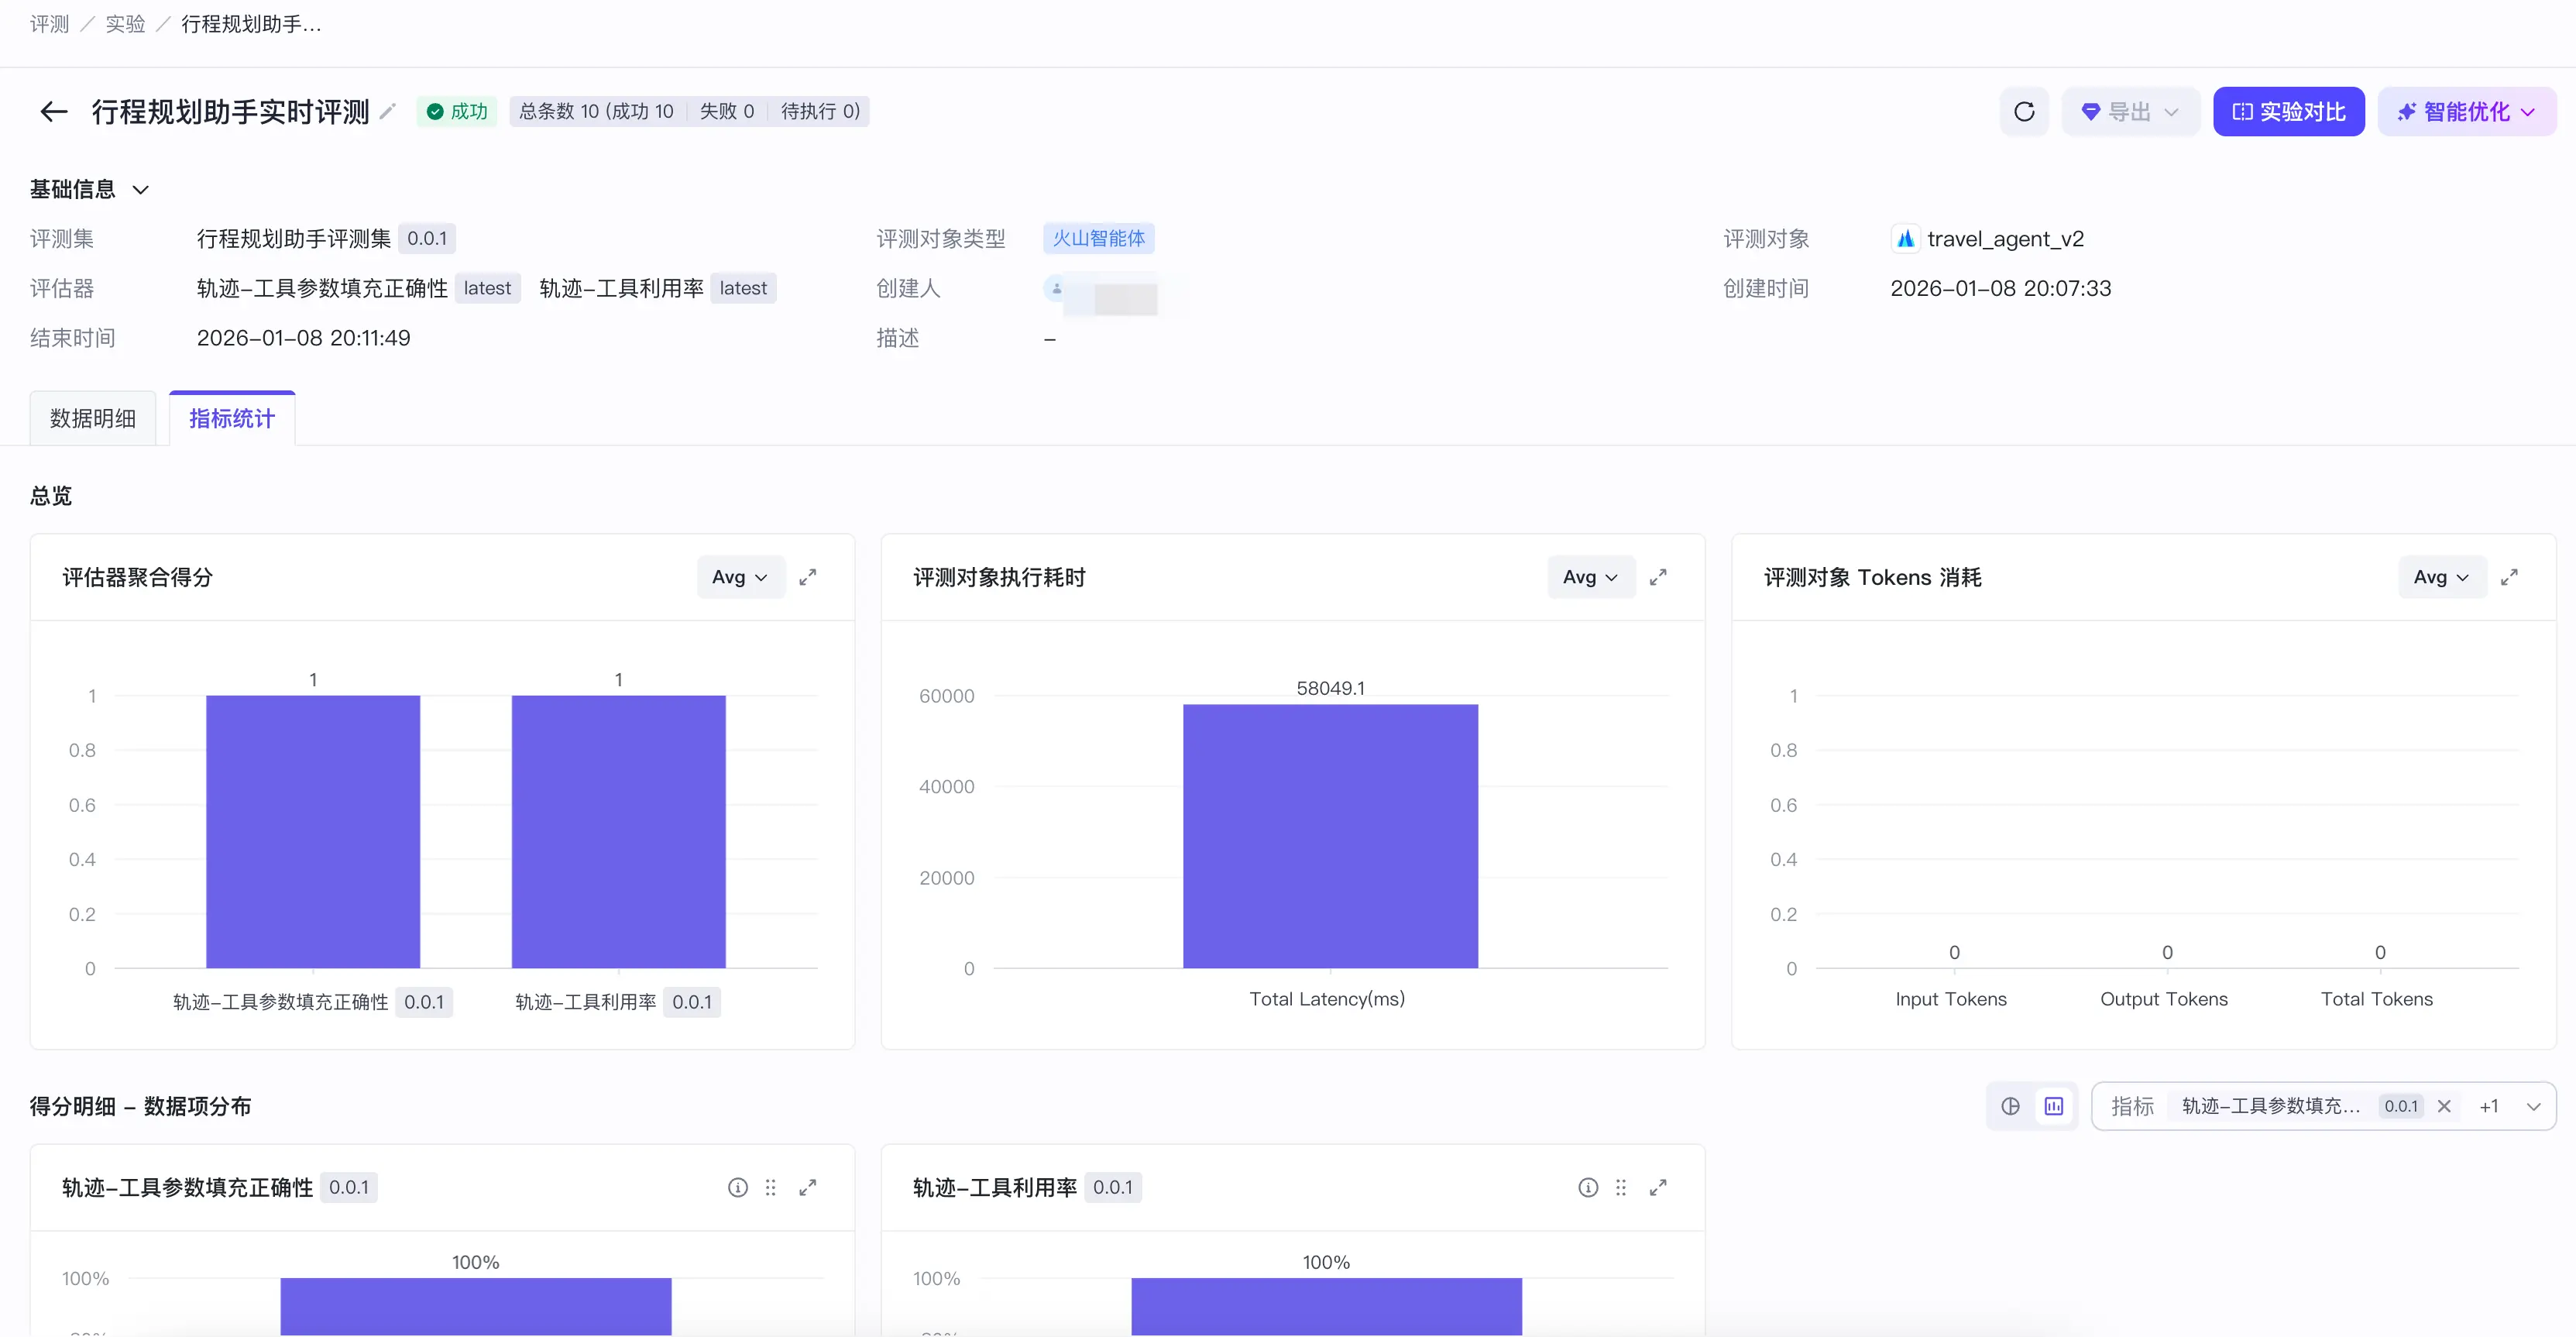Viewport: 2576px width, 1337px height.
Task: Open the travel_agent_v2 evaluation target
Action: coord(2005,239)
